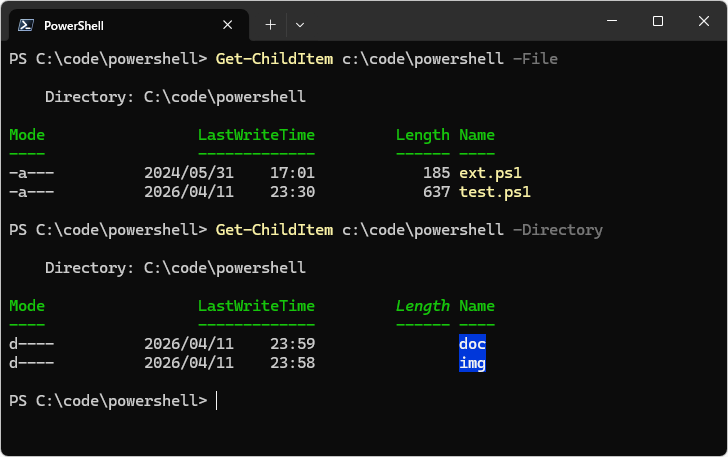Close the PowerShell tab
This screenshot has width=728, height=457.
229,24
